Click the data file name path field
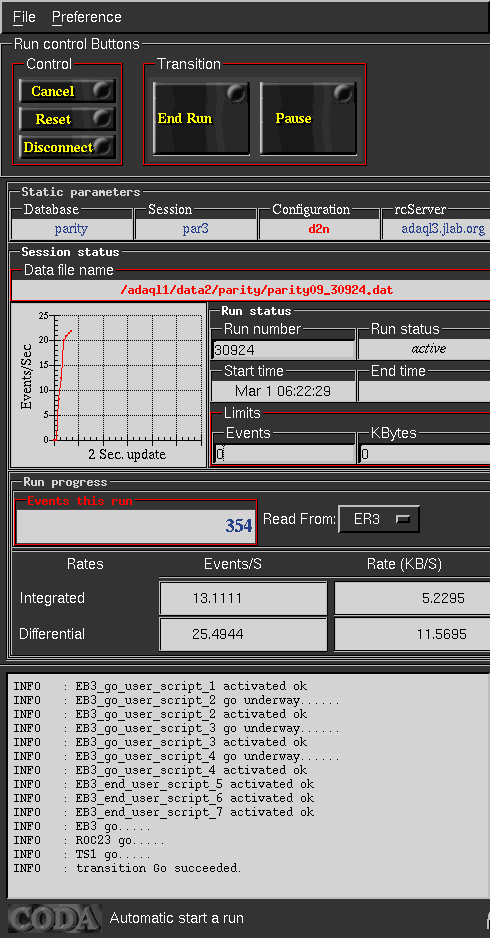 (251, 290)
